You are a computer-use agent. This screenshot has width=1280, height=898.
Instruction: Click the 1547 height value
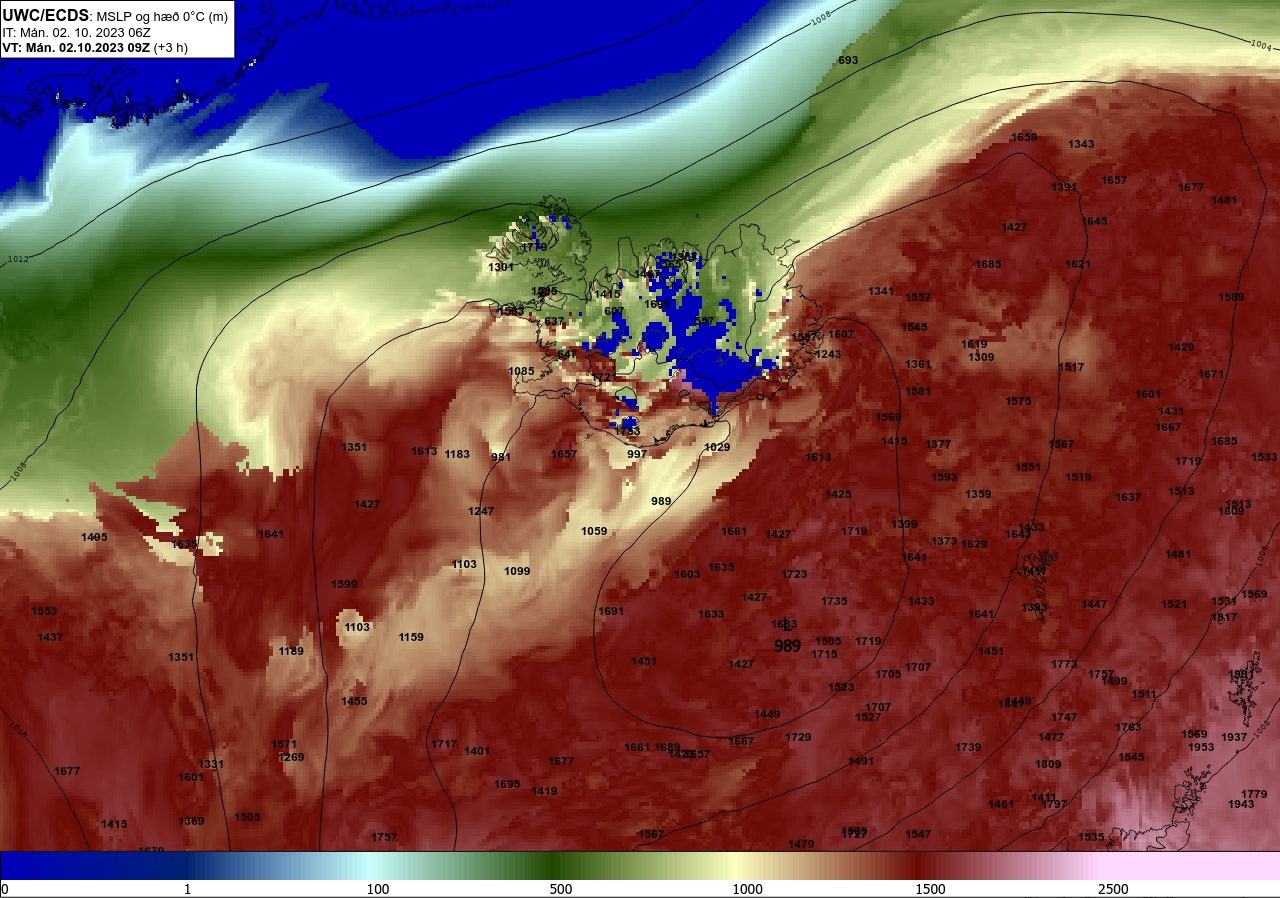(918, 834)
